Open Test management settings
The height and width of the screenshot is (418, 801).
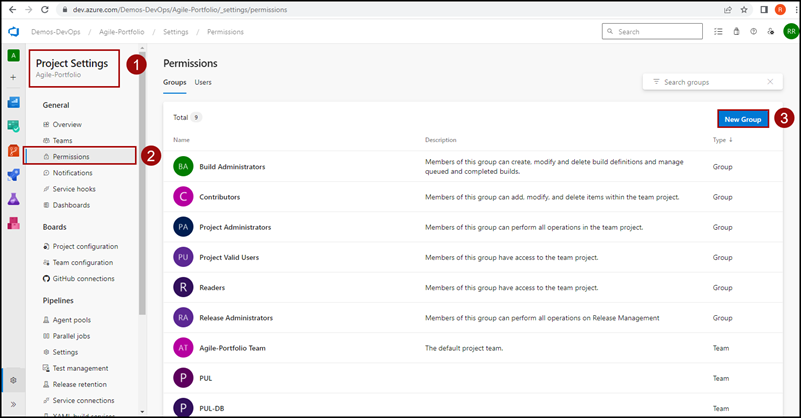80,368
